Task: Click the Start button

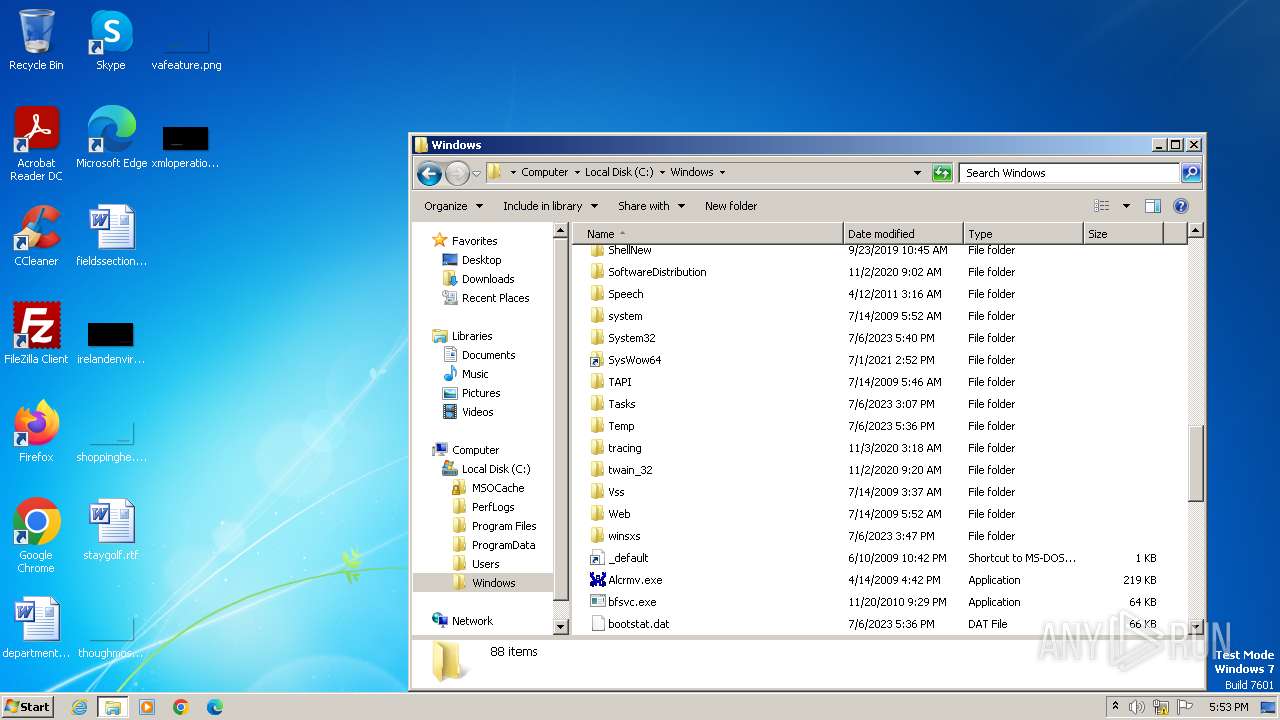Action: [28, 707]
